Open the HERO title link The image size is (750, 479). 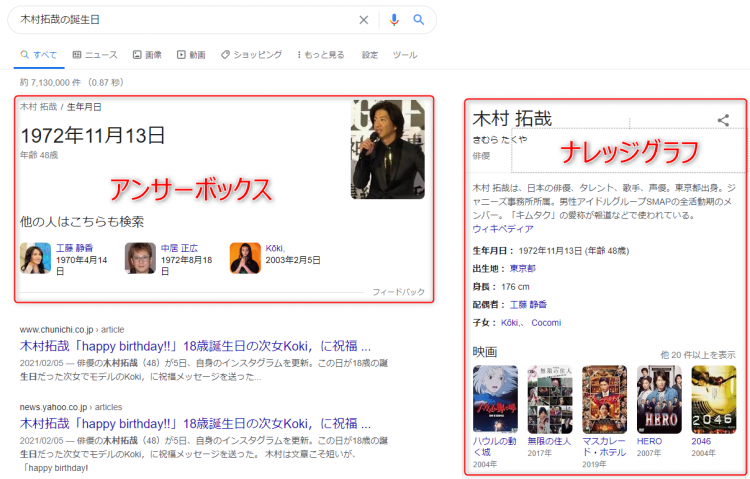coord(650,441)
